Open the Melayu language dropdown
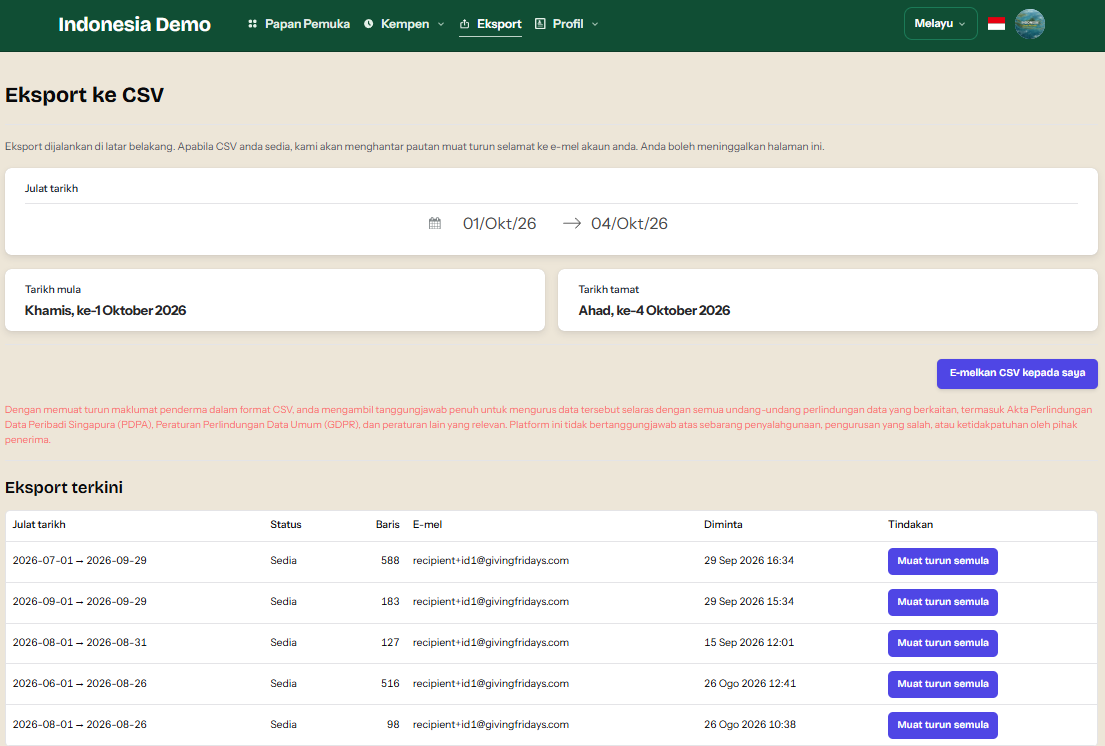The image size is (1105, 746). click(x=940, y=24)
